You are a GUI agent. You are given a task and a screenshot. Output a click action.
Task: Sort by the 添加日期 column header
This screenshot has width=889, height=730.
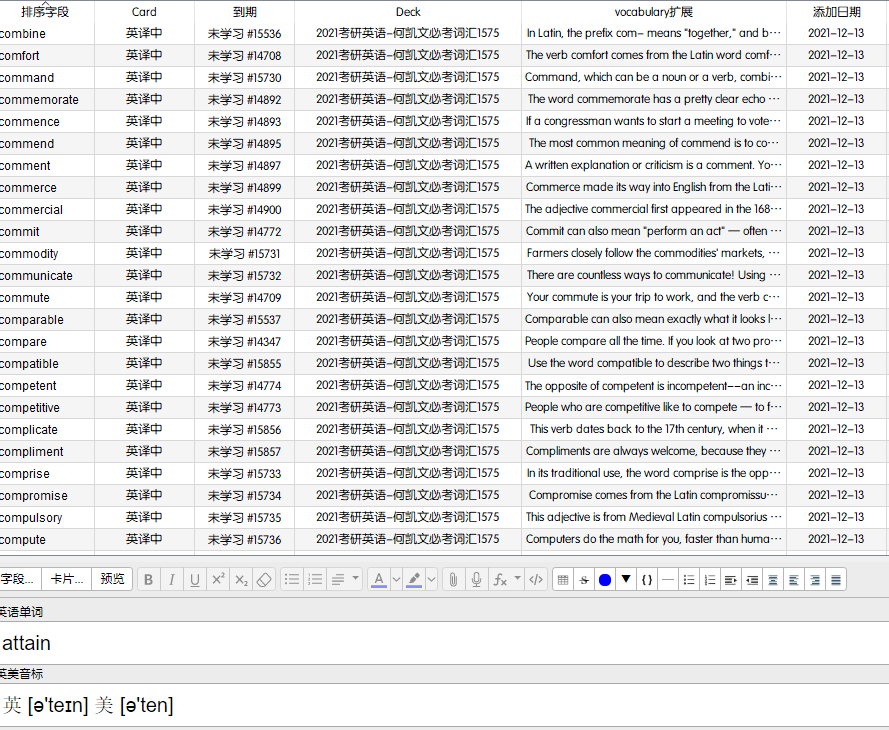(836, 11)
